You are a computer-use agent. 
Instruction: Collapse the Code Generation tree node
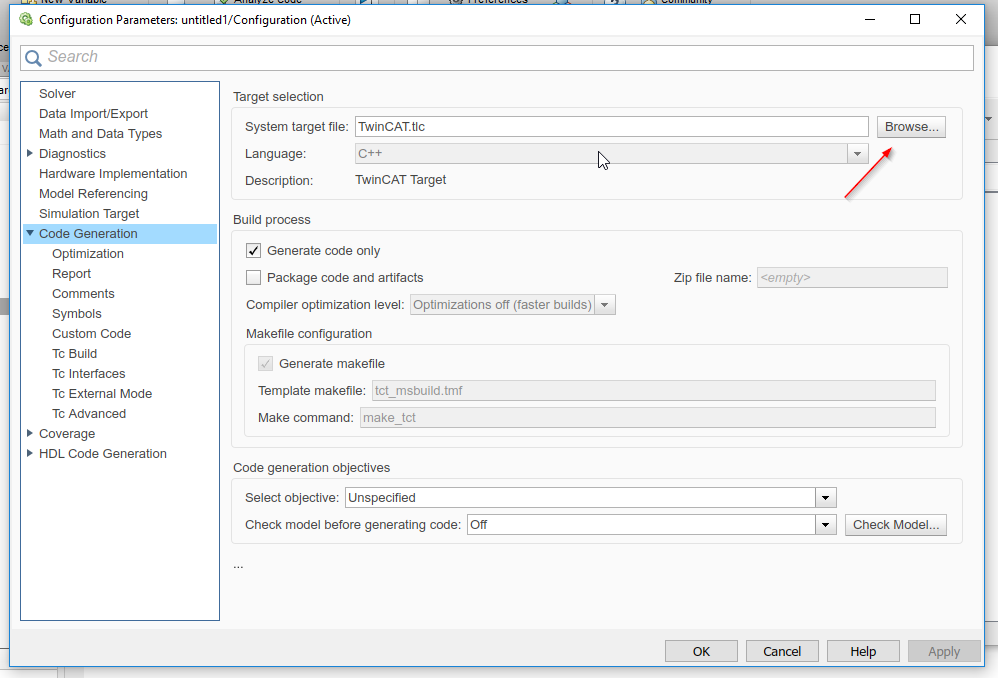click(x=29, y=233)
